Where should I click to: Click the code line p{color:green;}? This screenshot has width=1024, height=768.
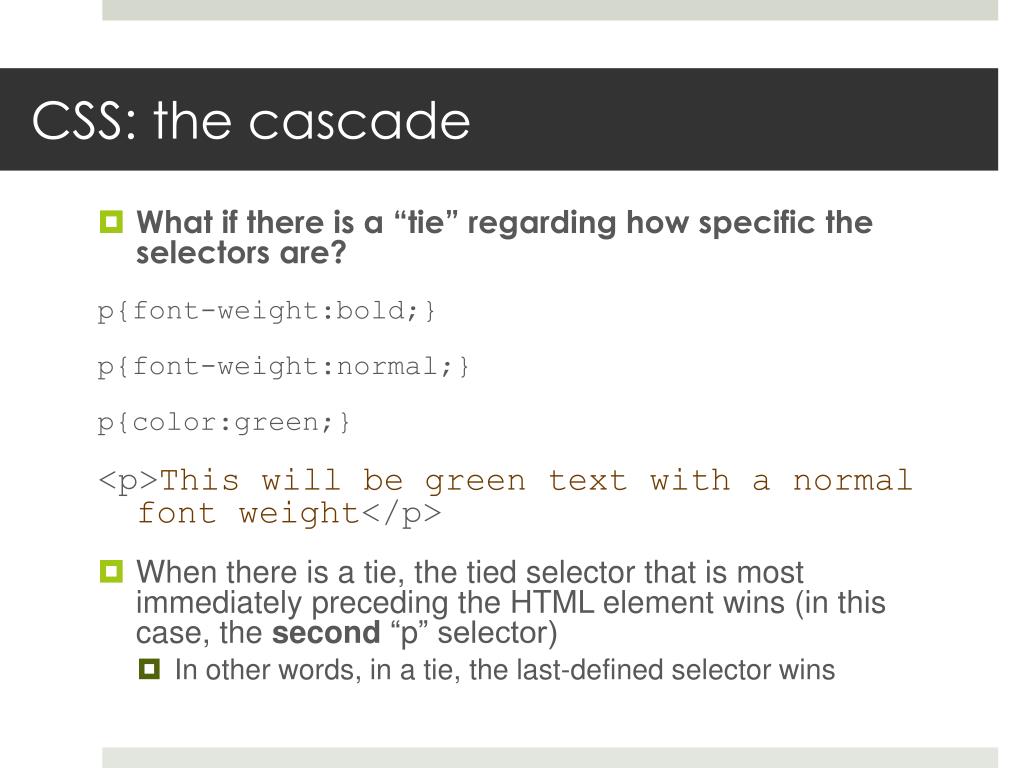pos(224,423)
